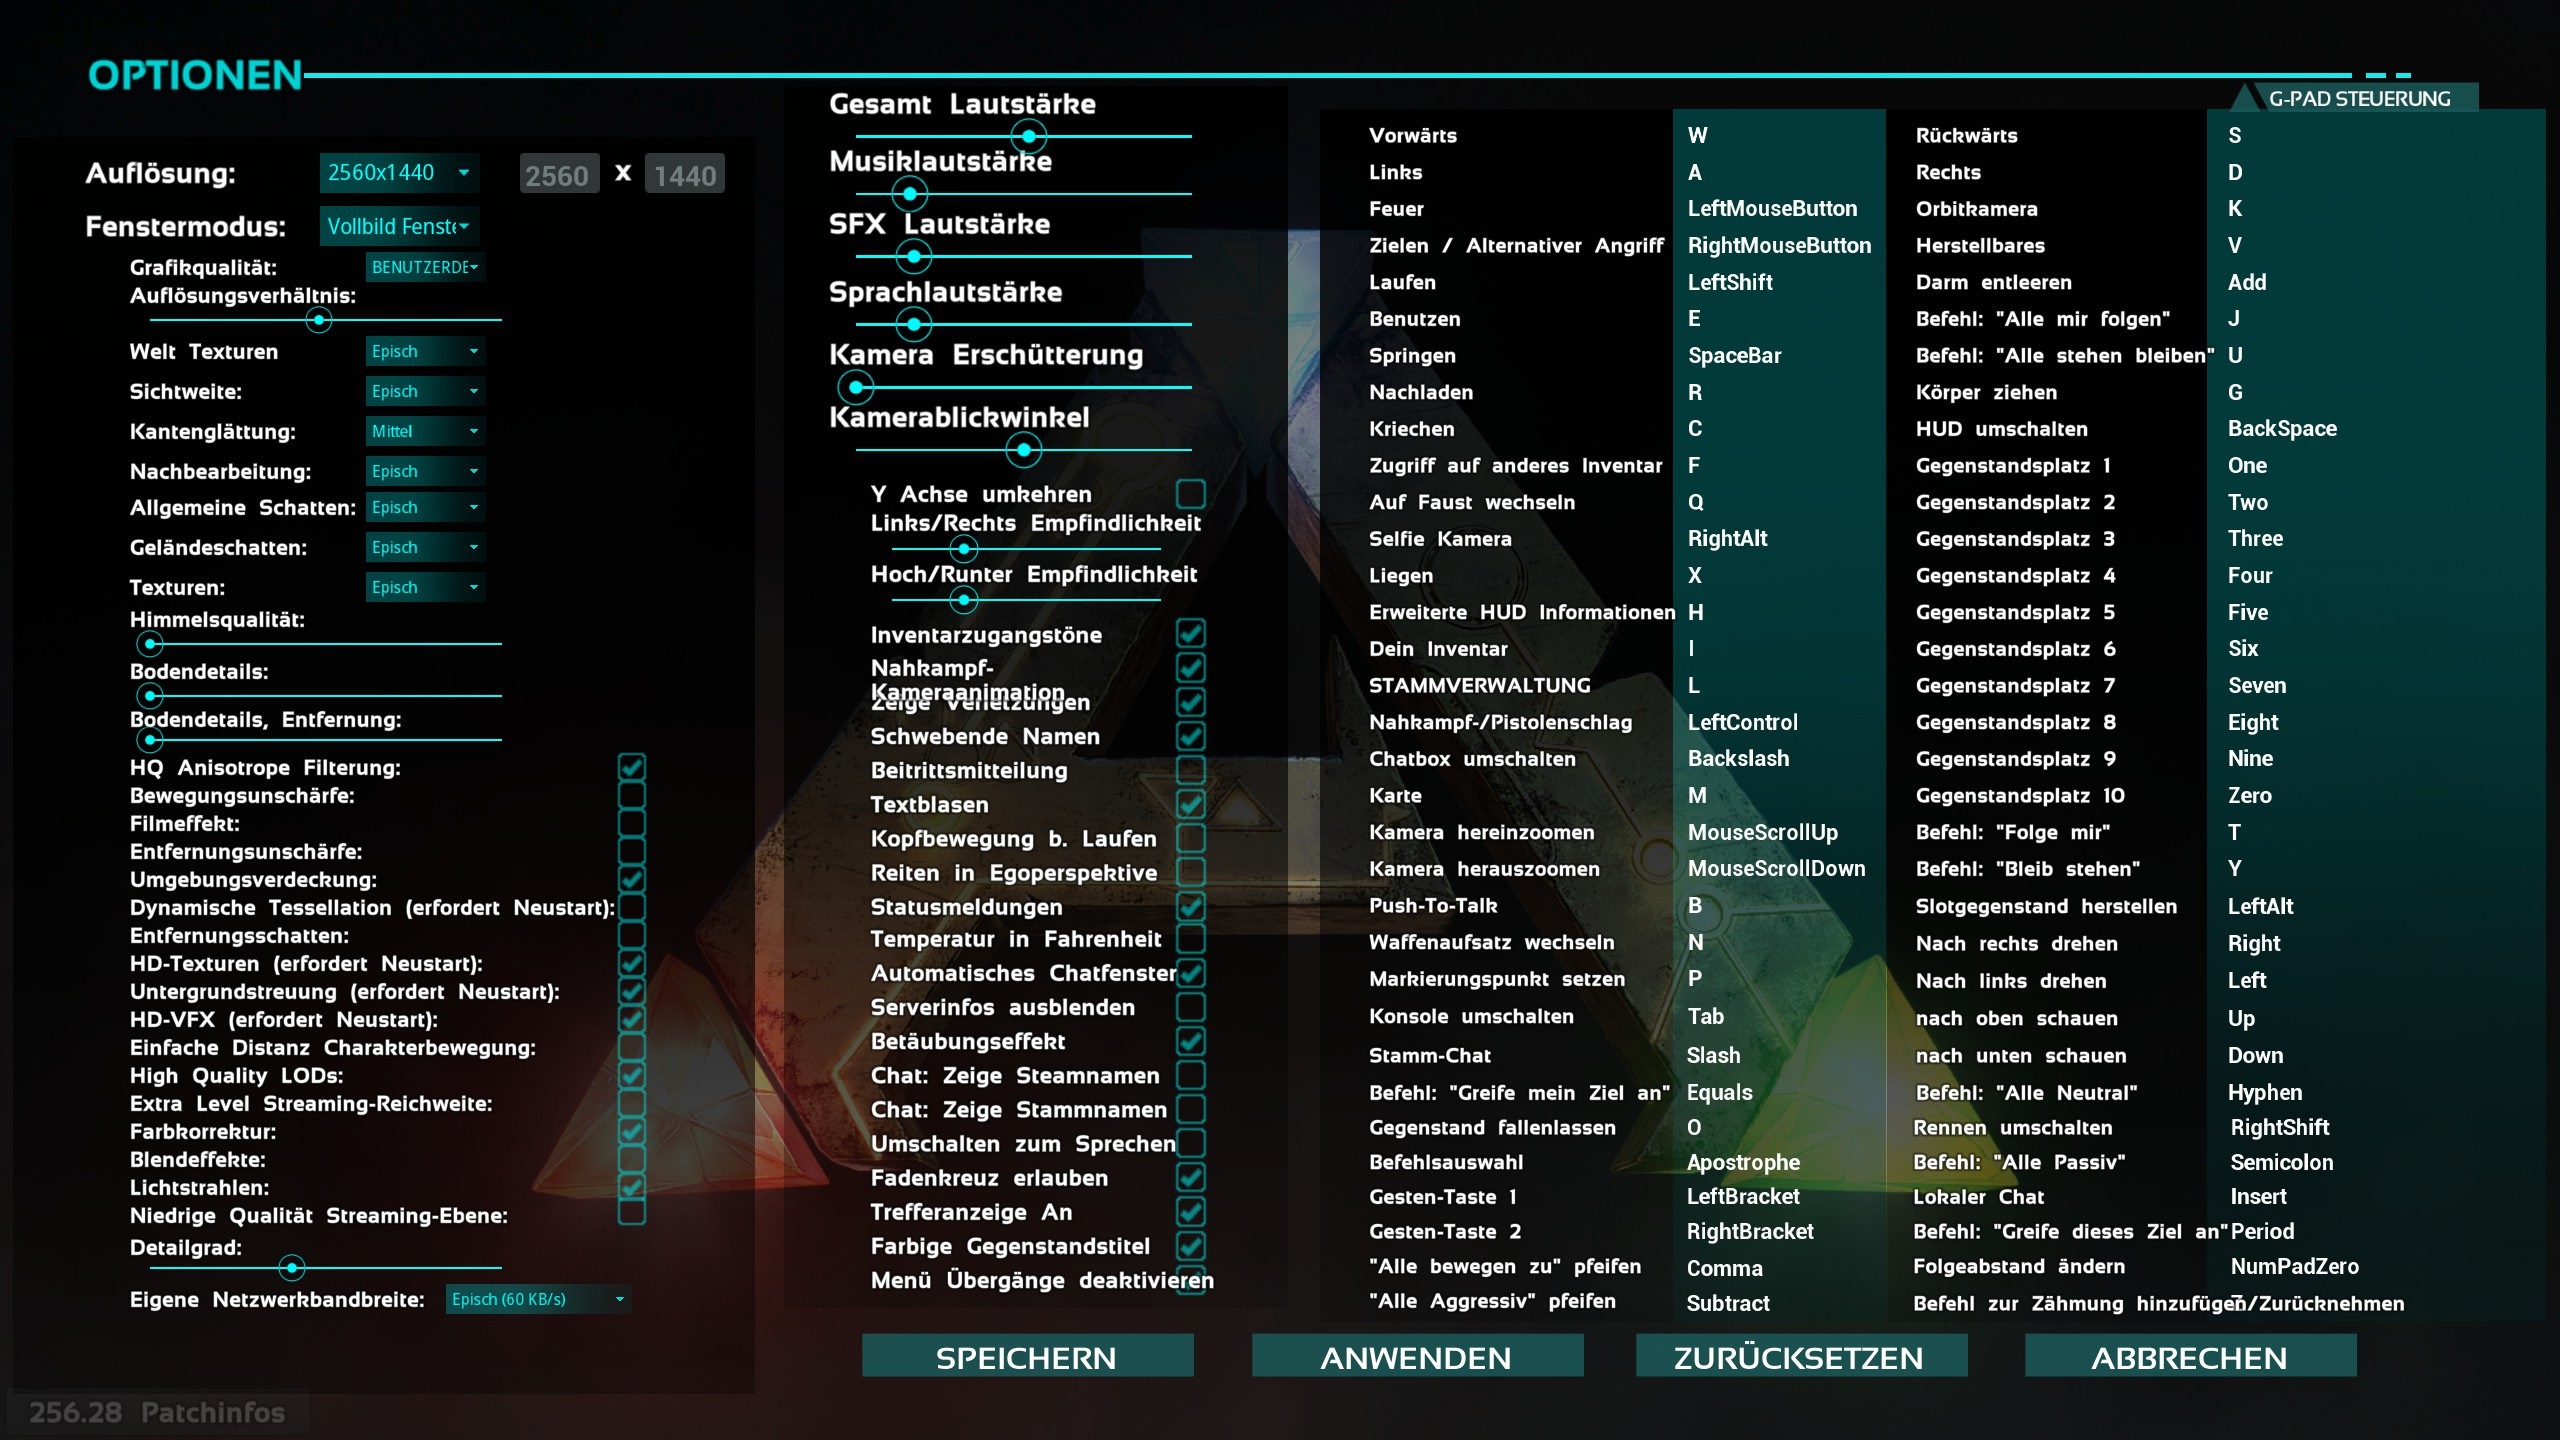Screen dimensions: 2560x1440
Task: Disable the HQ Anisotrope Filterung checkbox
Action: tap(632, 767)
